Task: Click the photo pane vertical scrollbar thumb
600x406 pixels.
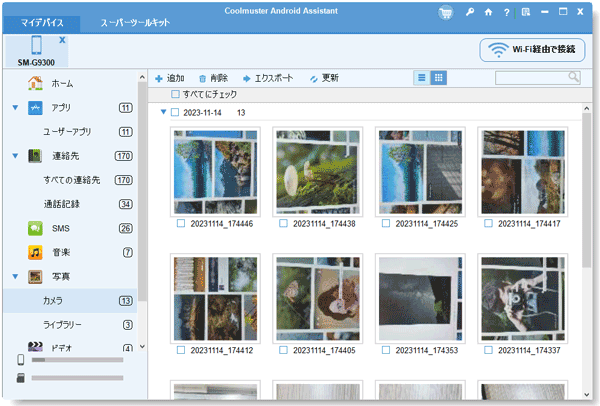Action: tap(587, 191)
